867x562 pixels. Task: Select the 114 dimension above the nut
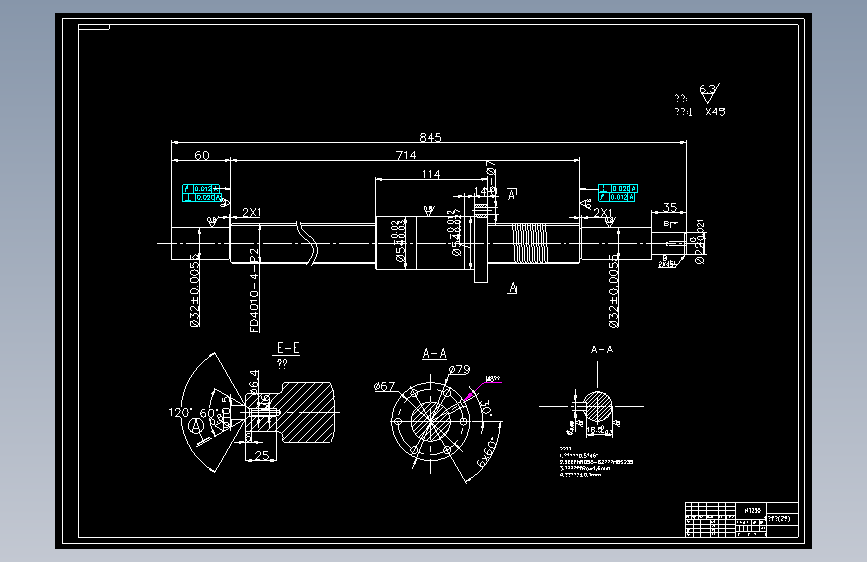(x=431, y=174)
